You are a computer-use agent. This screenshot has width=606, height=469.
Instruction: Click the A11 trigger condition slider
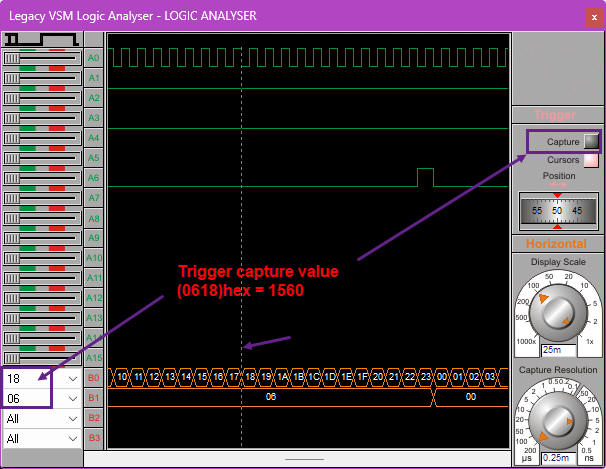coord(42,278)
